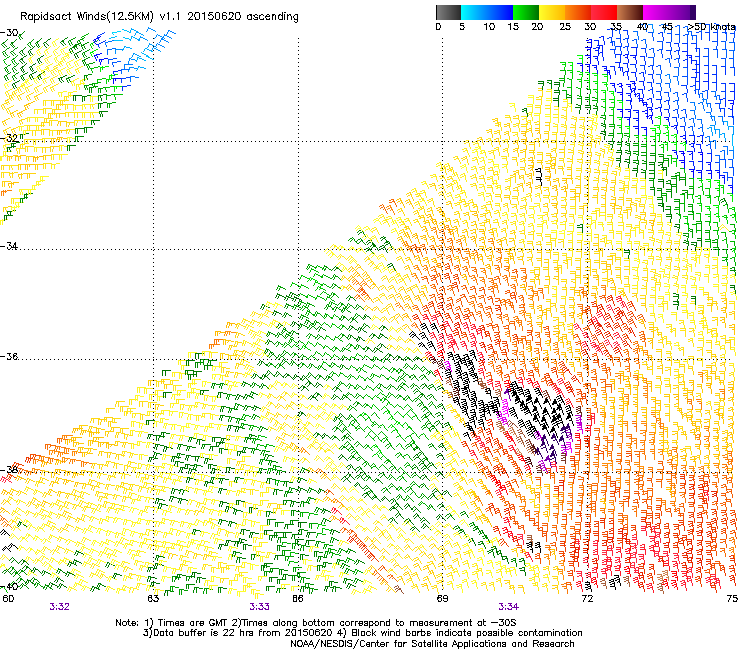Click the >50 knots legend label

[x=711, y=27]
